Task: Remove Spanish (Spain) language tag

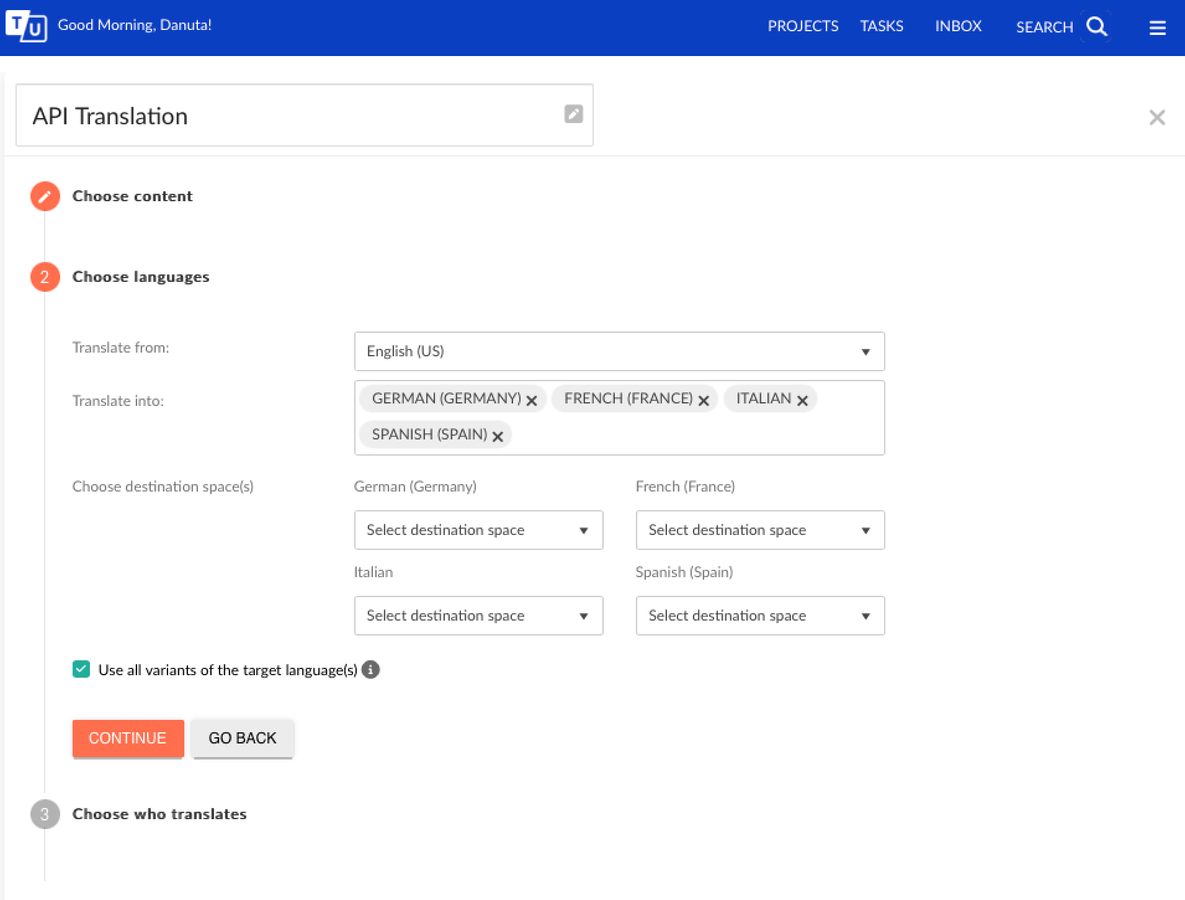Action: [498, 437]
